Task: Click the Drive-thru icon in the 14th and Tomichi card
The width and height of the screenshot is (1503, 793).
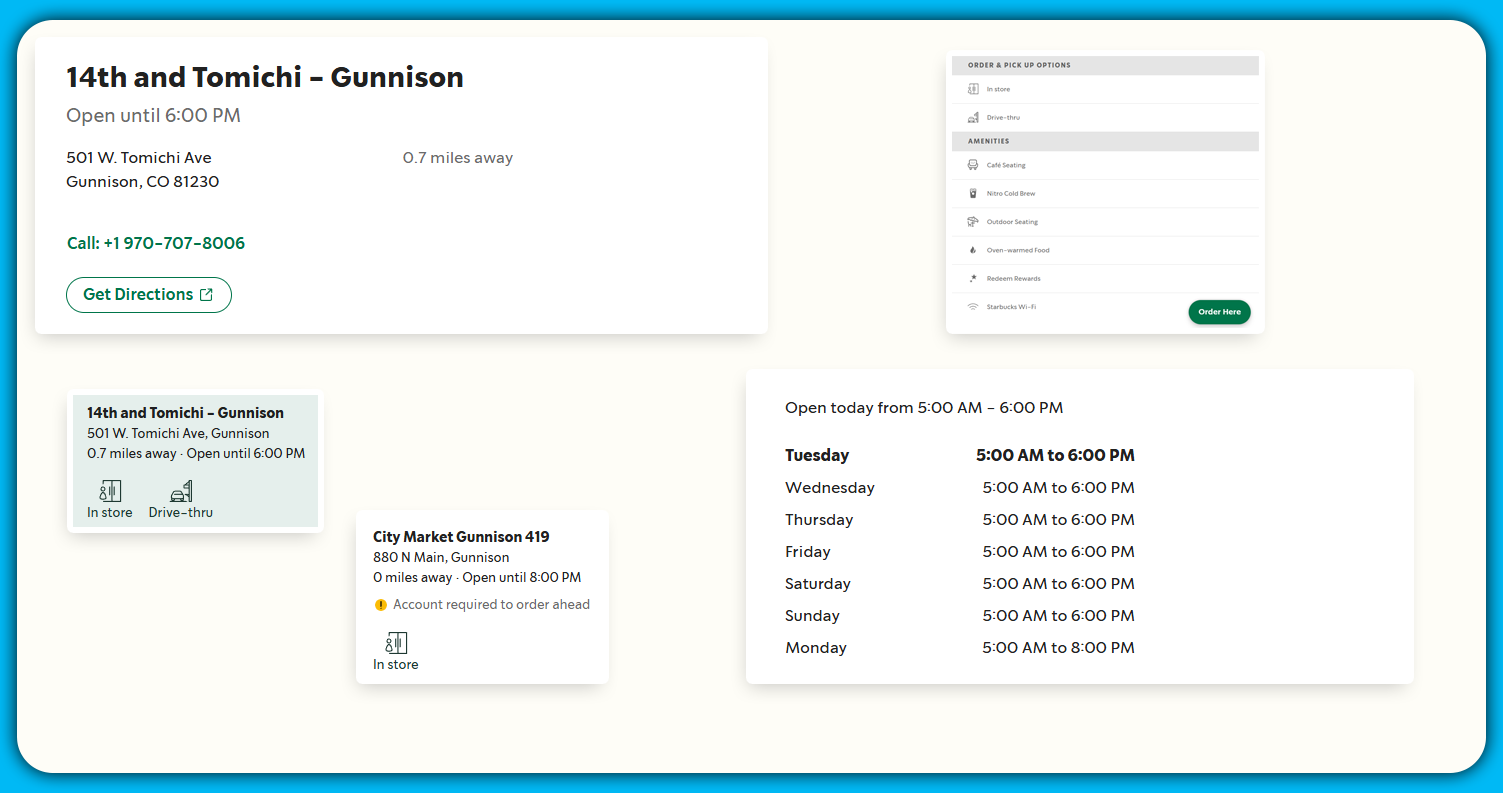Action: point(181,491)
